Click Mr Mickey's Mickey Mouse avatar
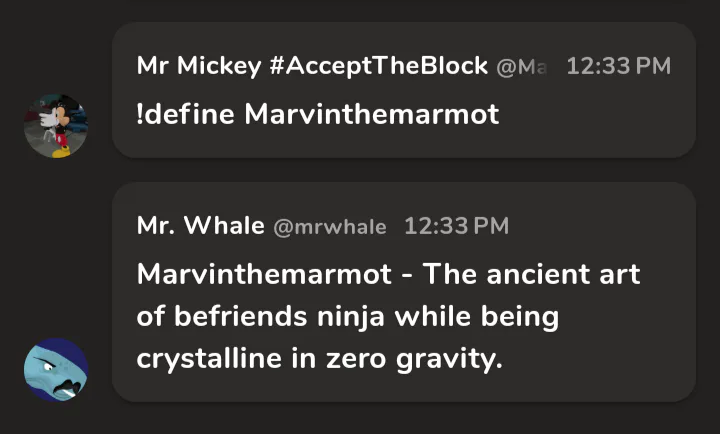Viewport: 720px width, 434px height. pos(55,126)
